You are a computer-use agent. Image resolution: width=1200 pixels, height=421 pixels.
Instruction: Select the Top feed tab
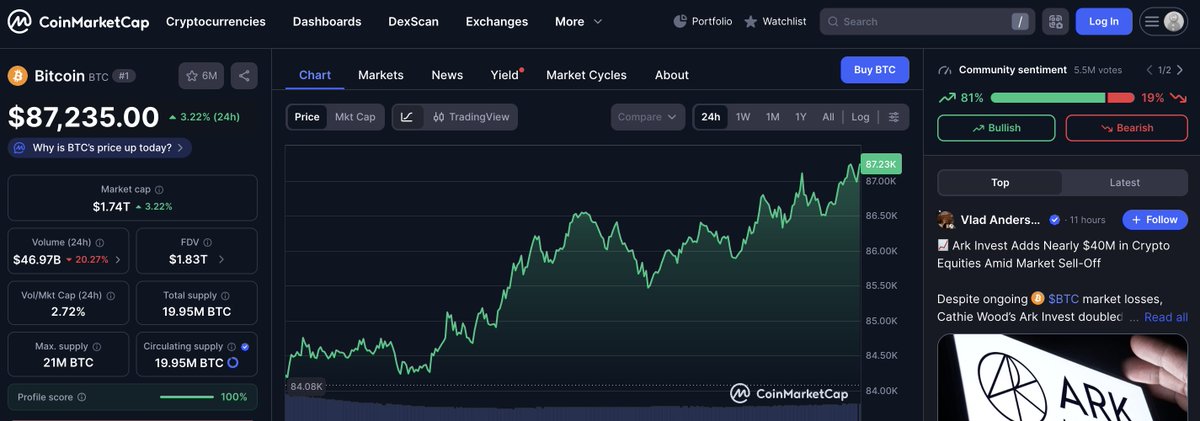coord(1000,182)
